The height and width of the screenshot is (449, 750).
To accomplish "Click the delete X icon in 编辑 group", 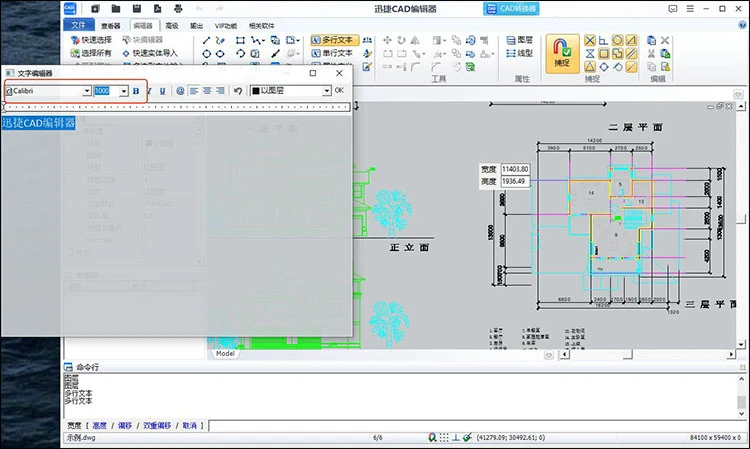I will 665,40.
